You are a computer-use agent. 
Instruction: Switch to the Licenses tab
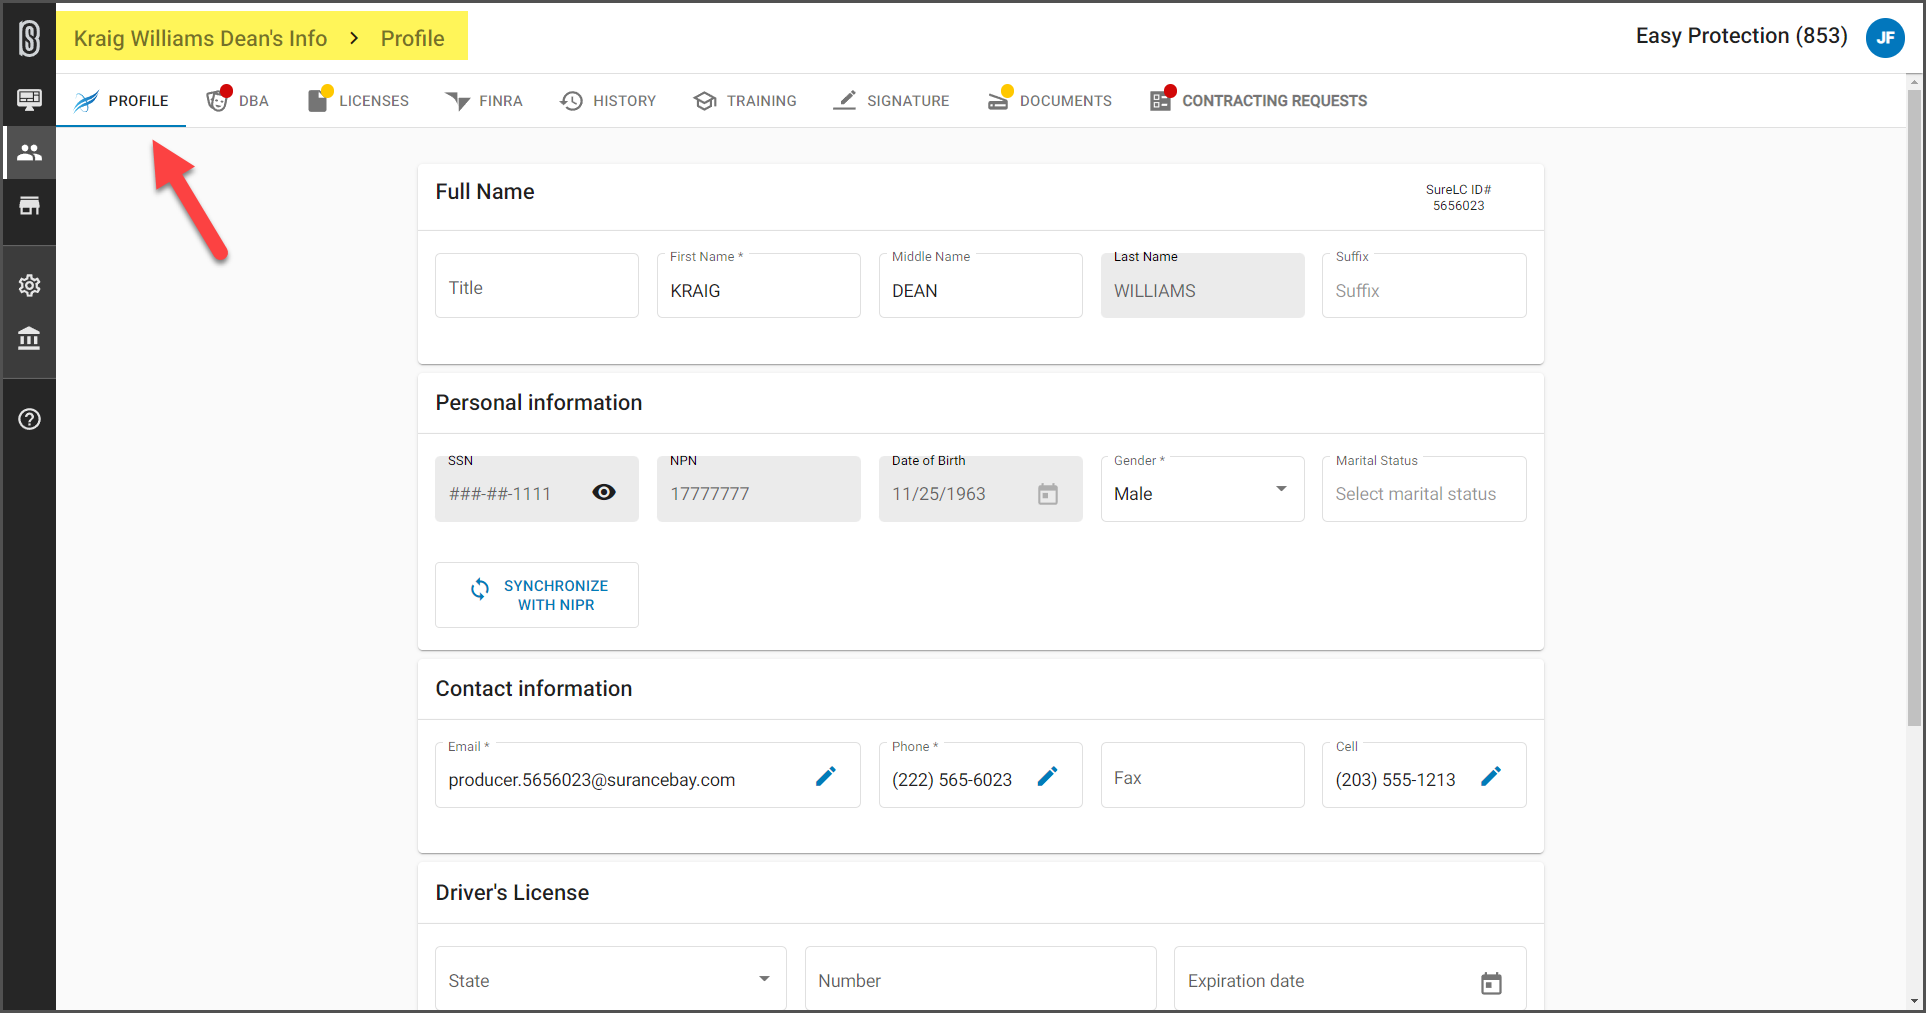coord(358,100)
